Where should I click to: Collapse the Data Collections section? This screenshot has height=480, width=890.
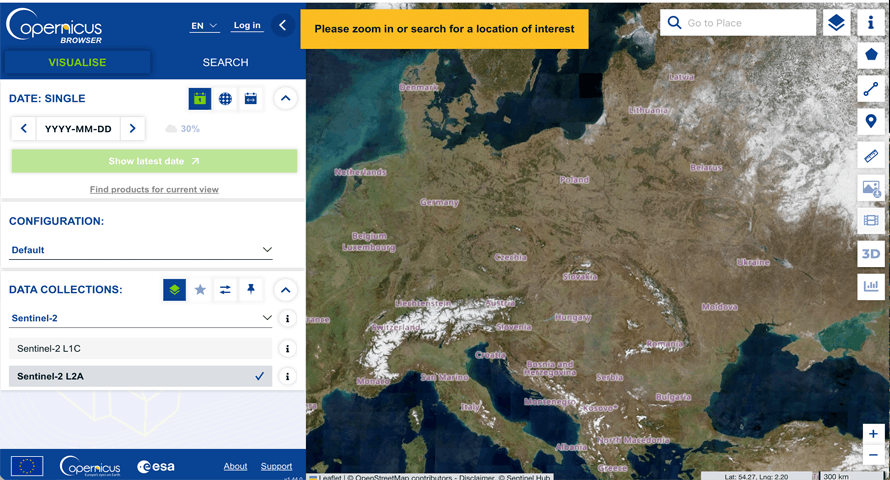286,290
